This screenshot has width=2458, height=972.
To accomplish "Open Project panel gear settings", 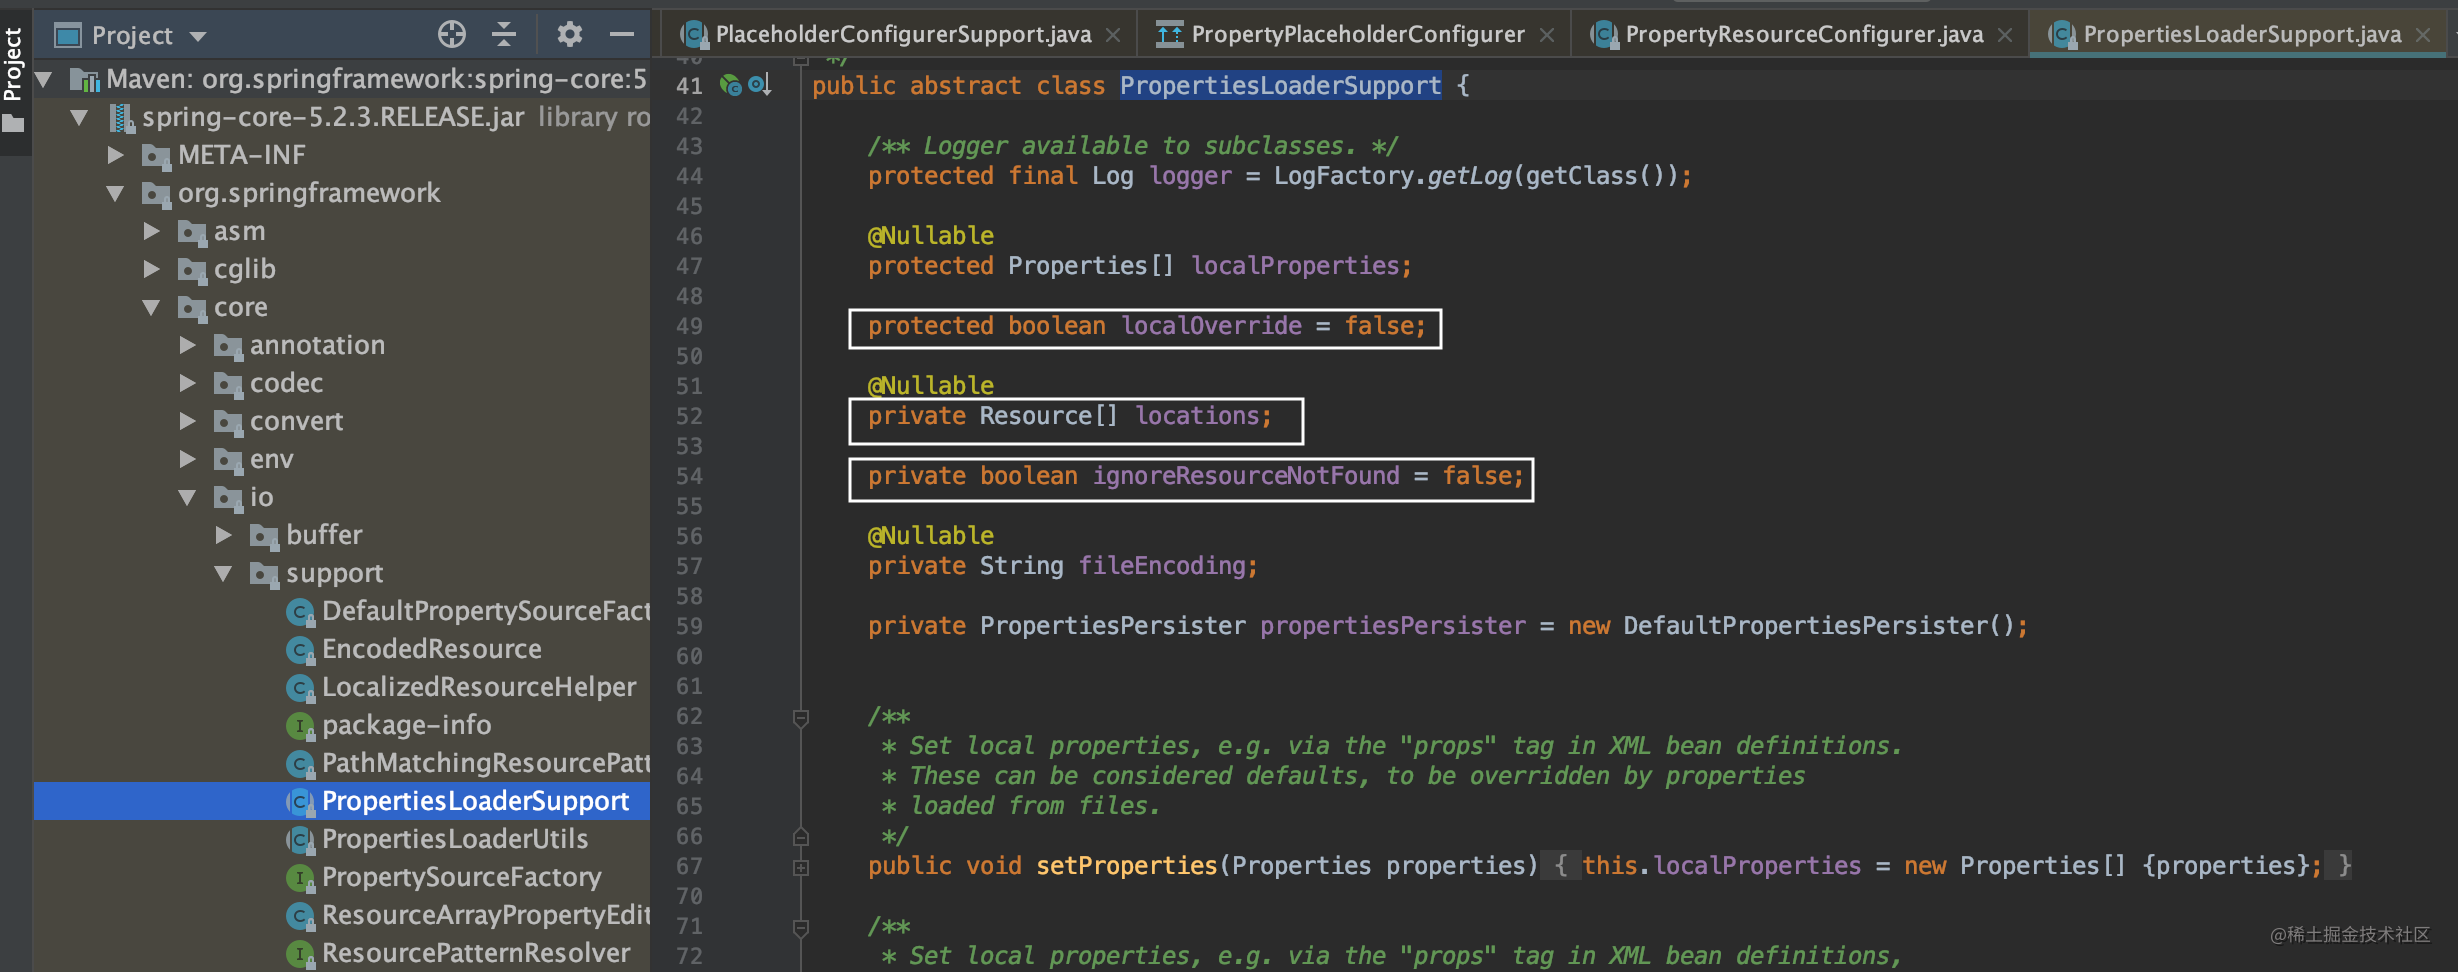I will click(x=569, y=35).
